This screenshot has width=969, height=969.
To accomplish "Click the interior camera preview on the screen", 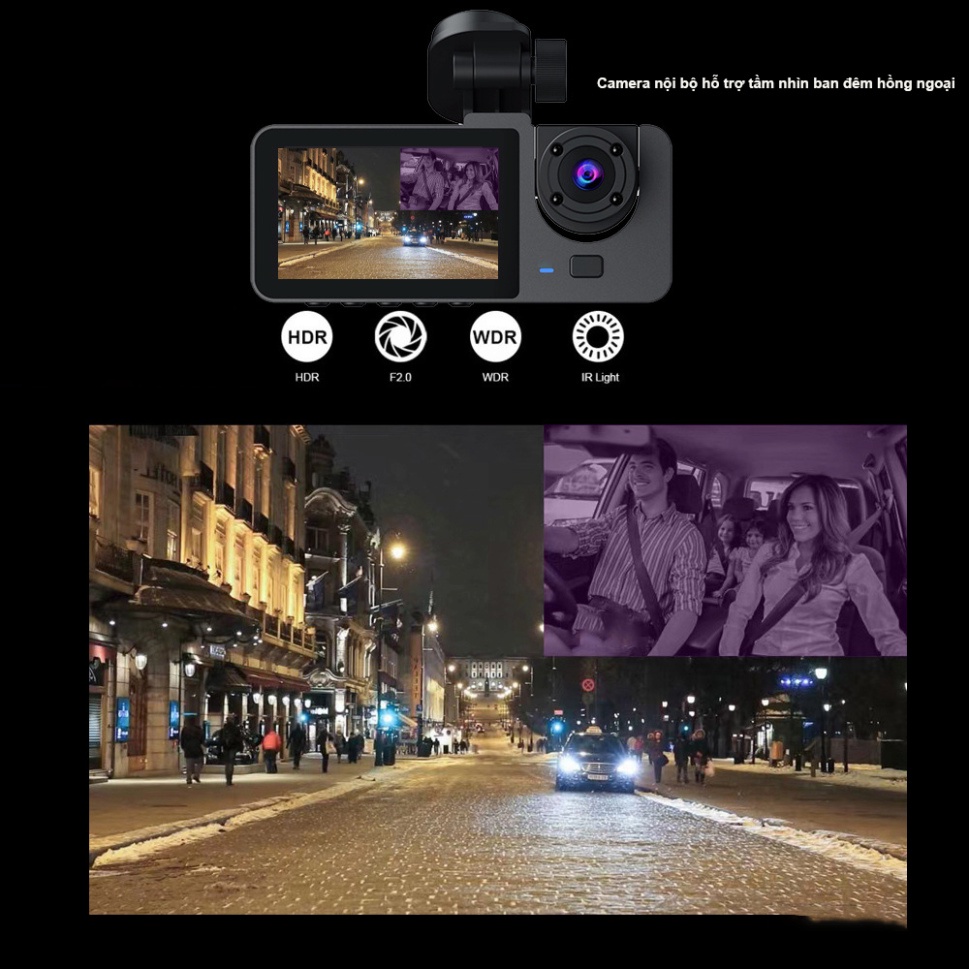I will click(450, 177).
